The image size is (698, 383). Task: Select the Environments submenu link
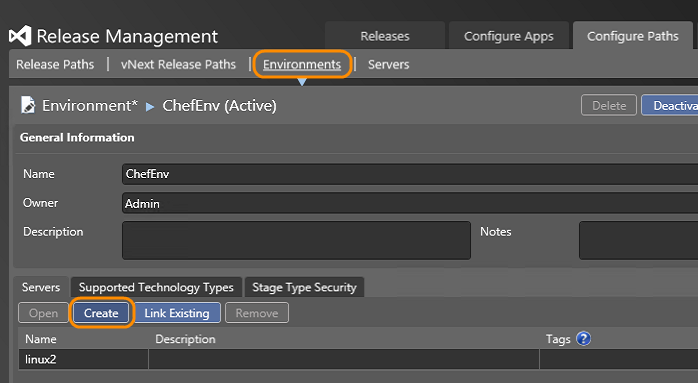tap(302, 65)
